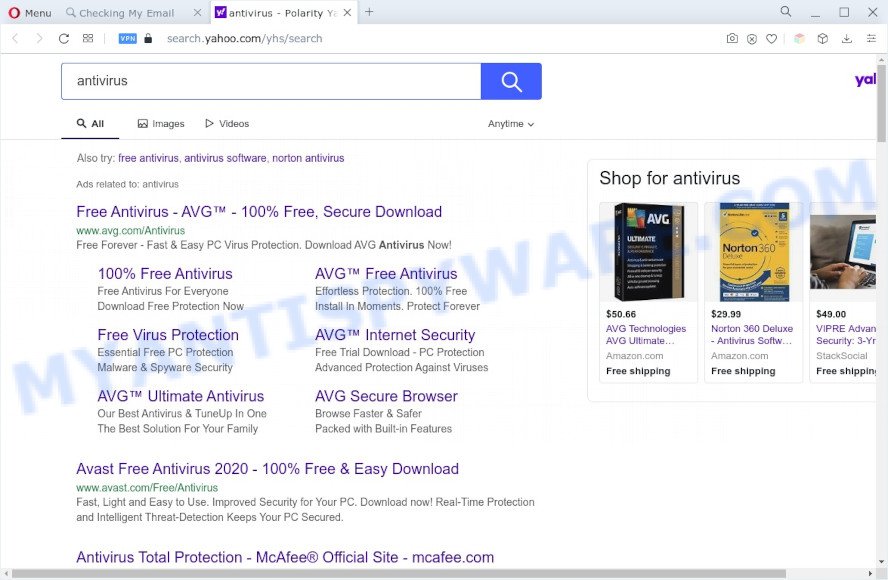888x580 pixels.
Task: Open the AVG Secure Browser sublink
Action: [386, 396]
